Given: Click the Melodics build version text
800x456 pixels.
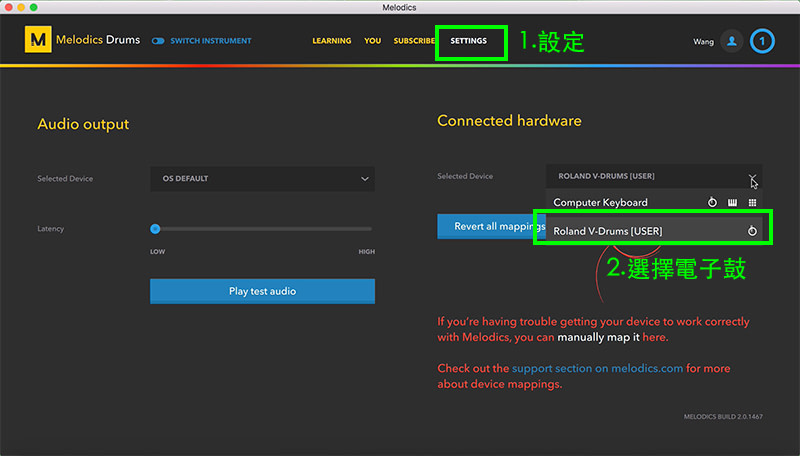Looking at the screenshot, I should pyautogui.click(x=723, y=417).
